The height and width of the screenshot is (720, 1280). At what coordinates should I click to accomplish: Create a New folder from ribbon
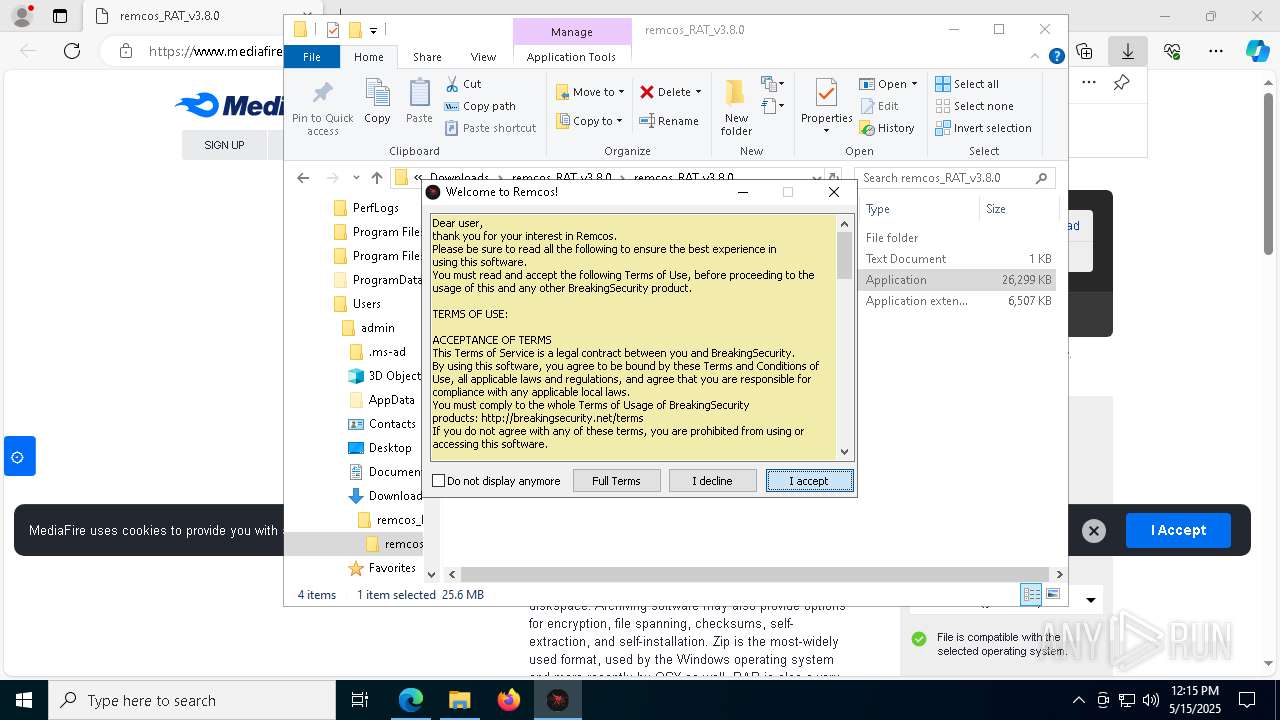coord(736,108)
